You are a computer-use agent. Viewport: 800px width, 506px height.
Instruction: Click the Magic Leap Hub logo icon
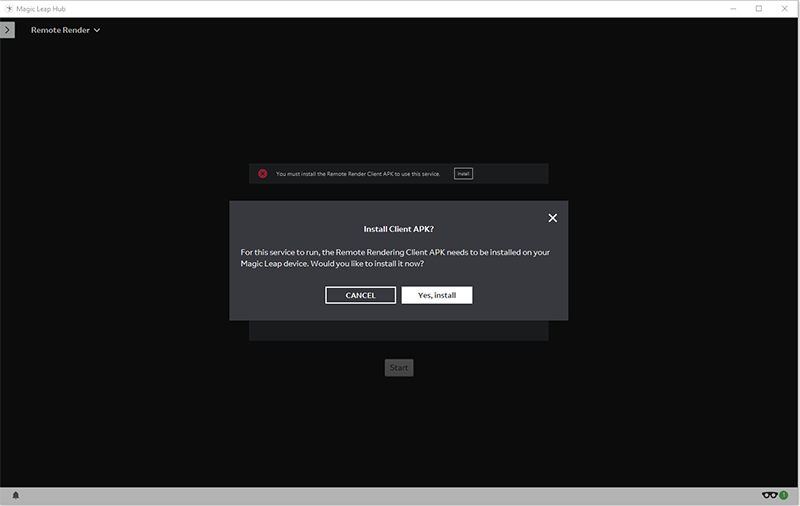[9, 8]
